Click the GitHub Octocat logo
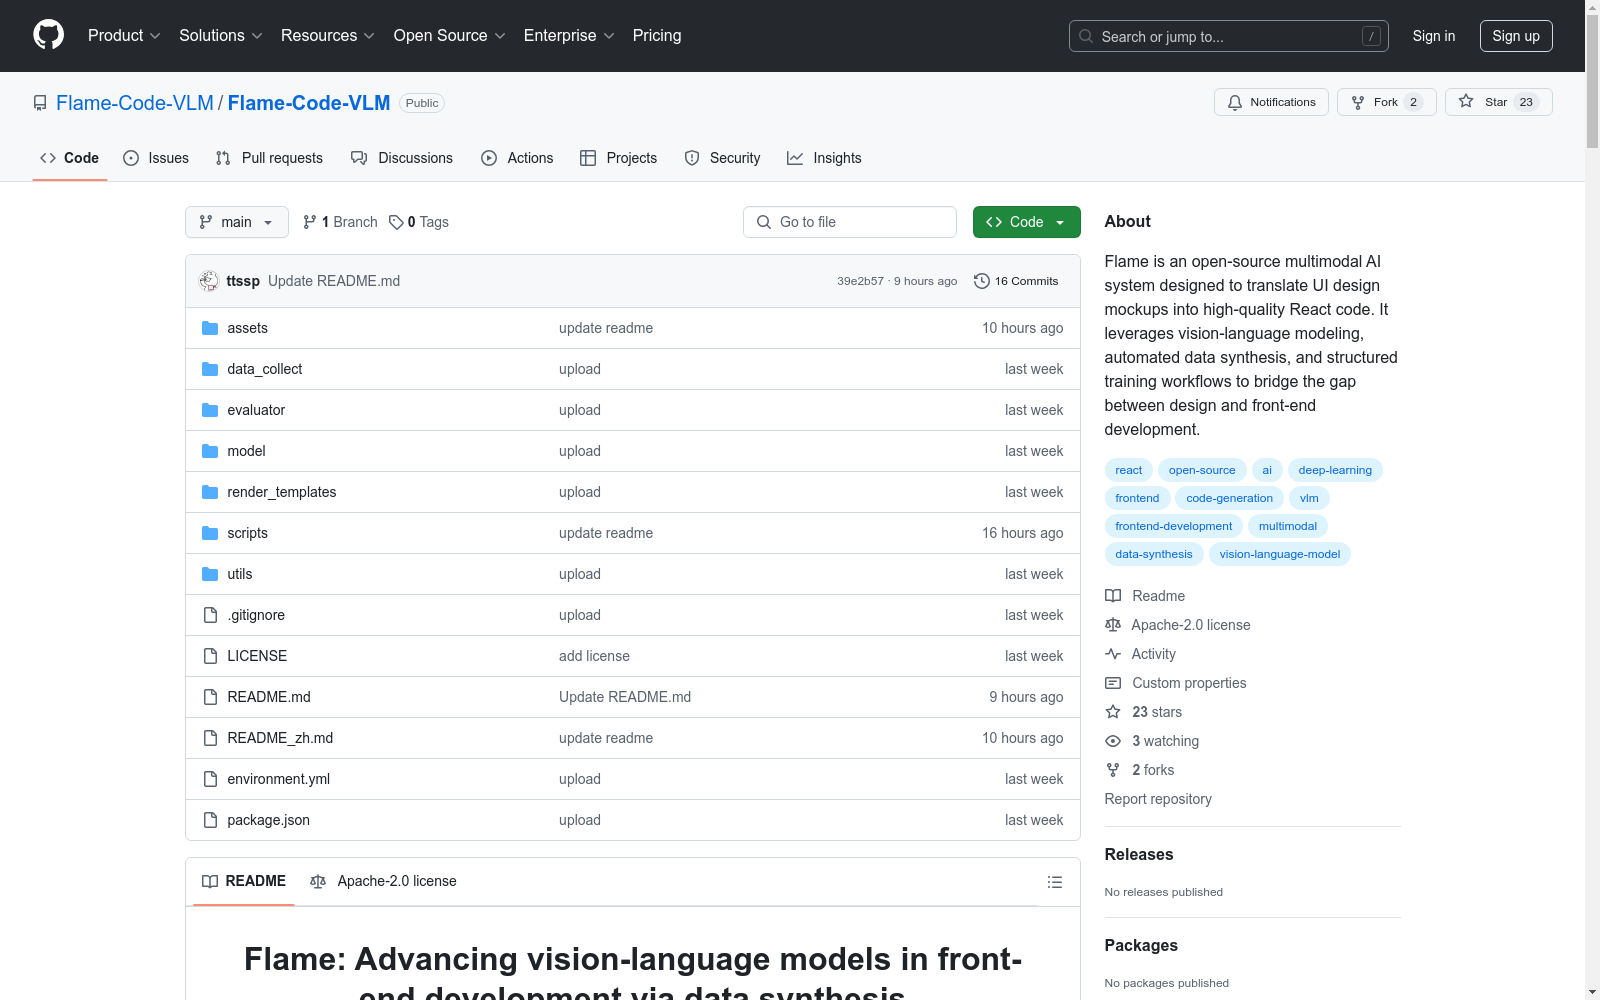The width and height of the screenshot is (1600, 1000). point(48,35)
